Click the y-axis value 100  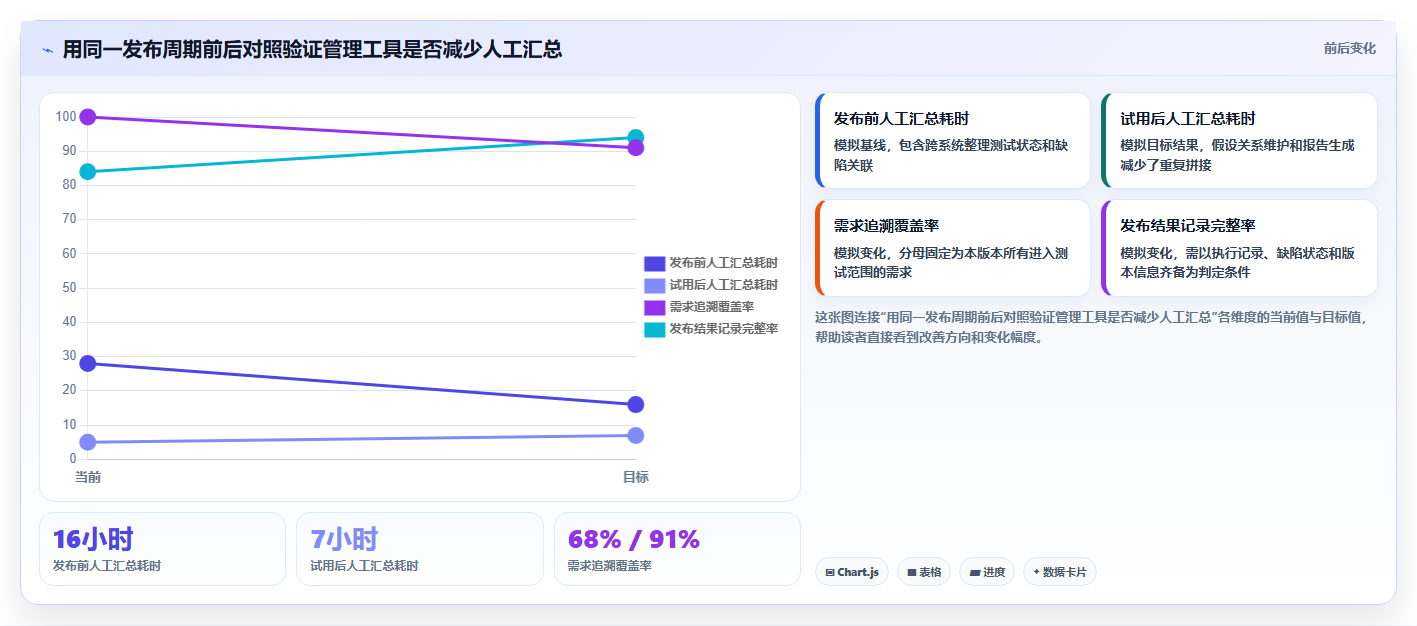click(66, 117)
